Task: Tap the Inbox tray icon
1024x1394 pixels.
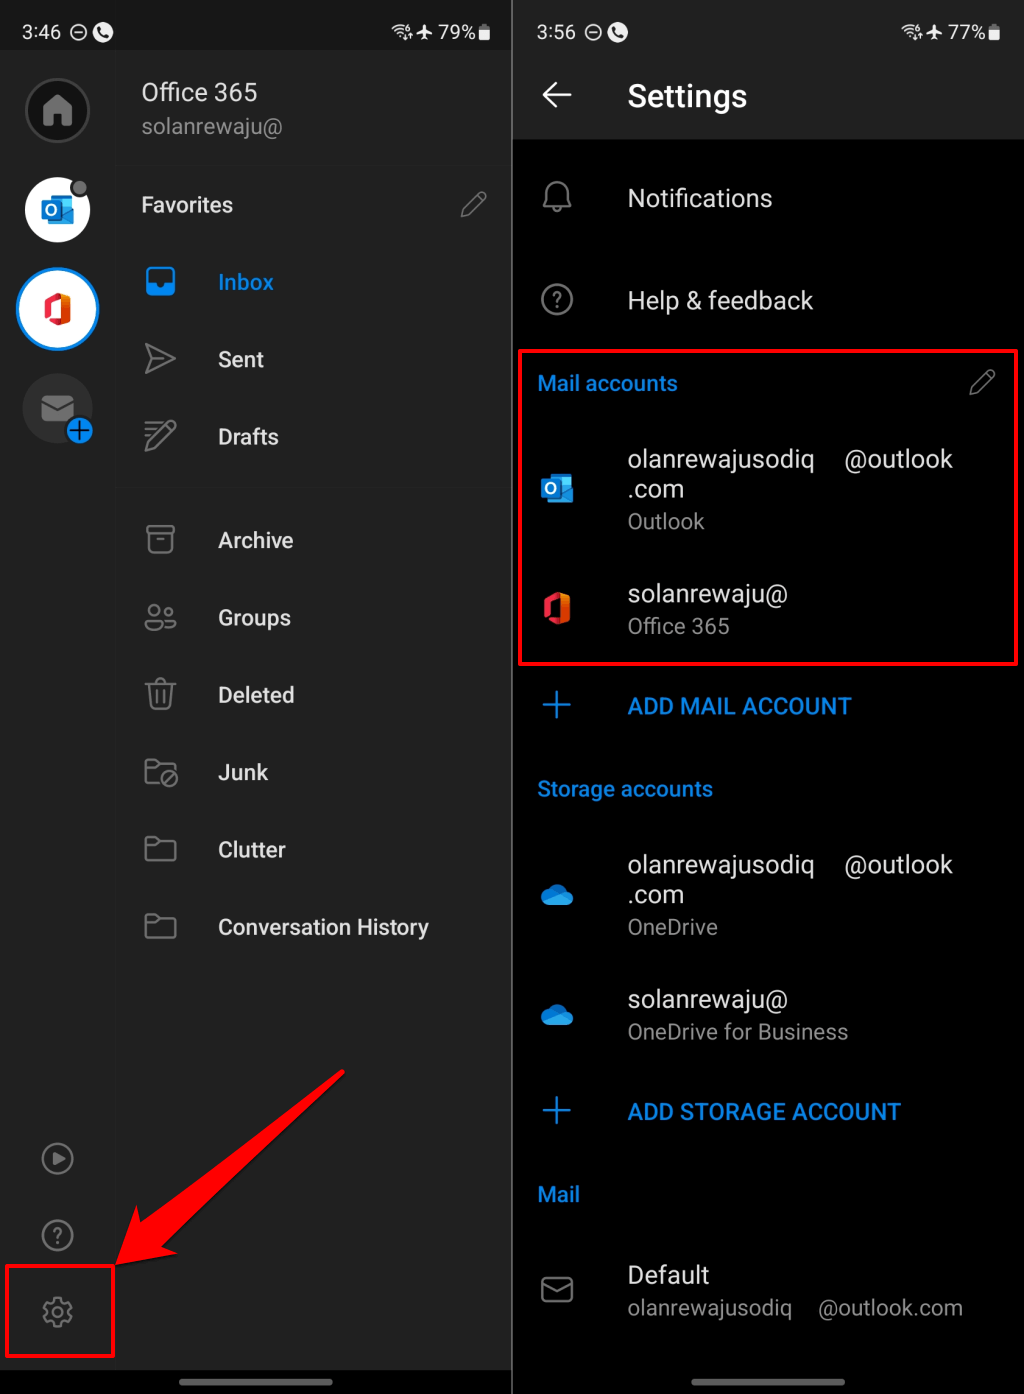Action: (x=160, y=282)
